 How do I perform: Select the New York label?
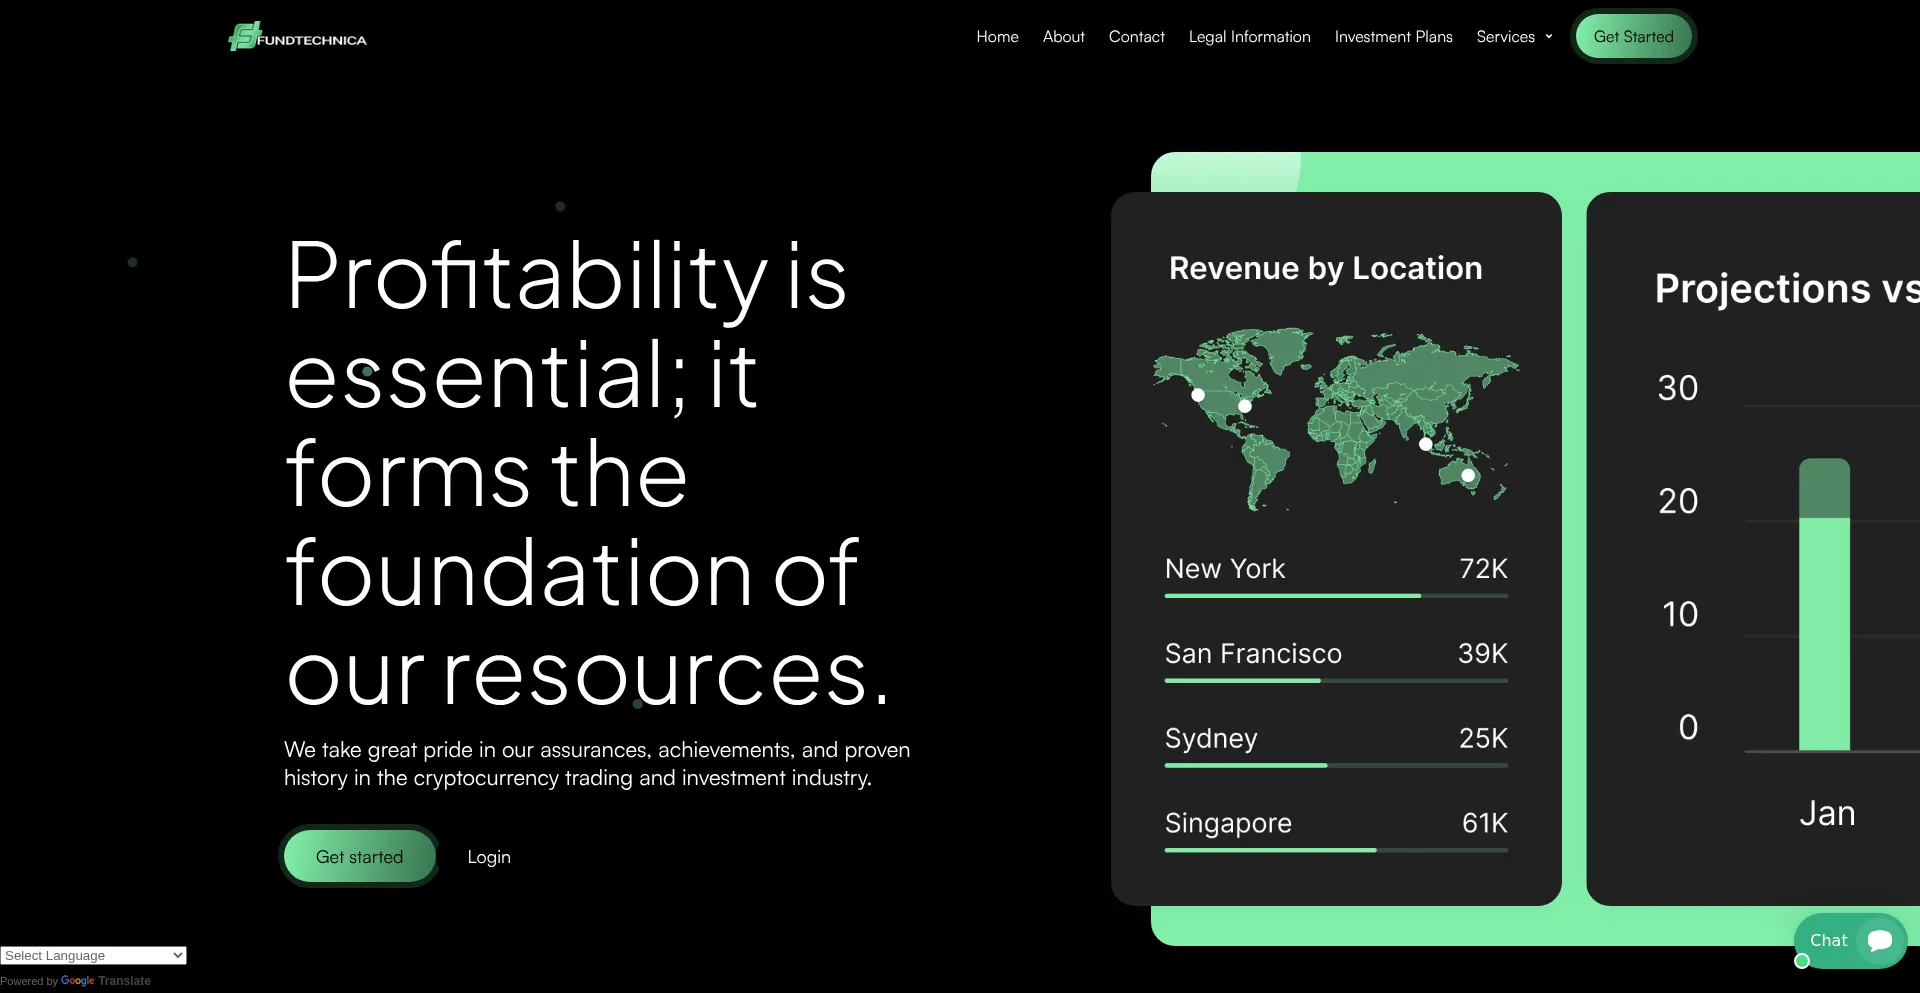(1225, 569)
